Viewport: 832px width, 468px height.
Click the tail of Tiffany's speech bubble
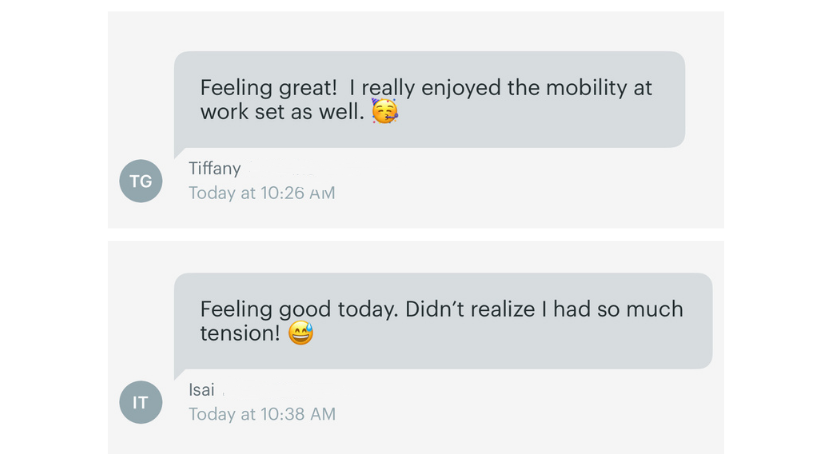pos(180,152)
